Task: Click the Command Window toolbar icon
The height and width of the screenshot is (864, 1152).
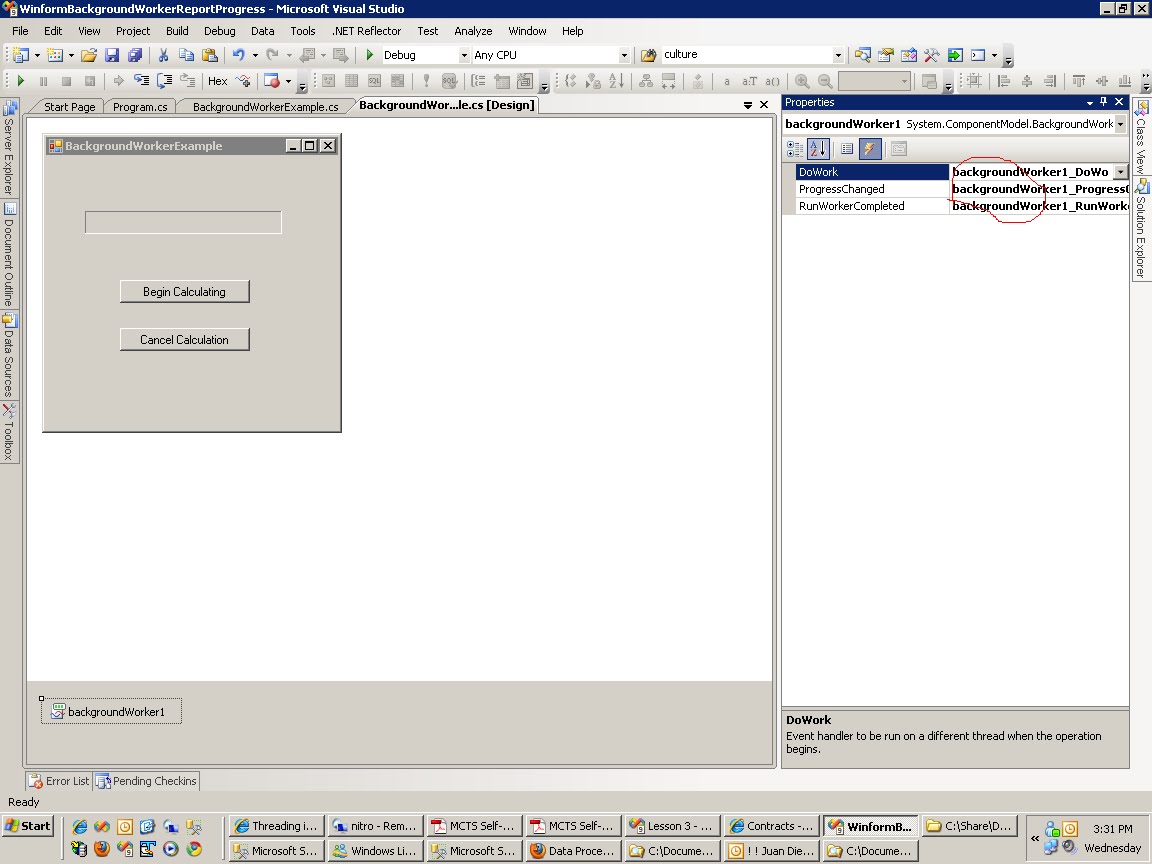Action: tap(978, 55)
